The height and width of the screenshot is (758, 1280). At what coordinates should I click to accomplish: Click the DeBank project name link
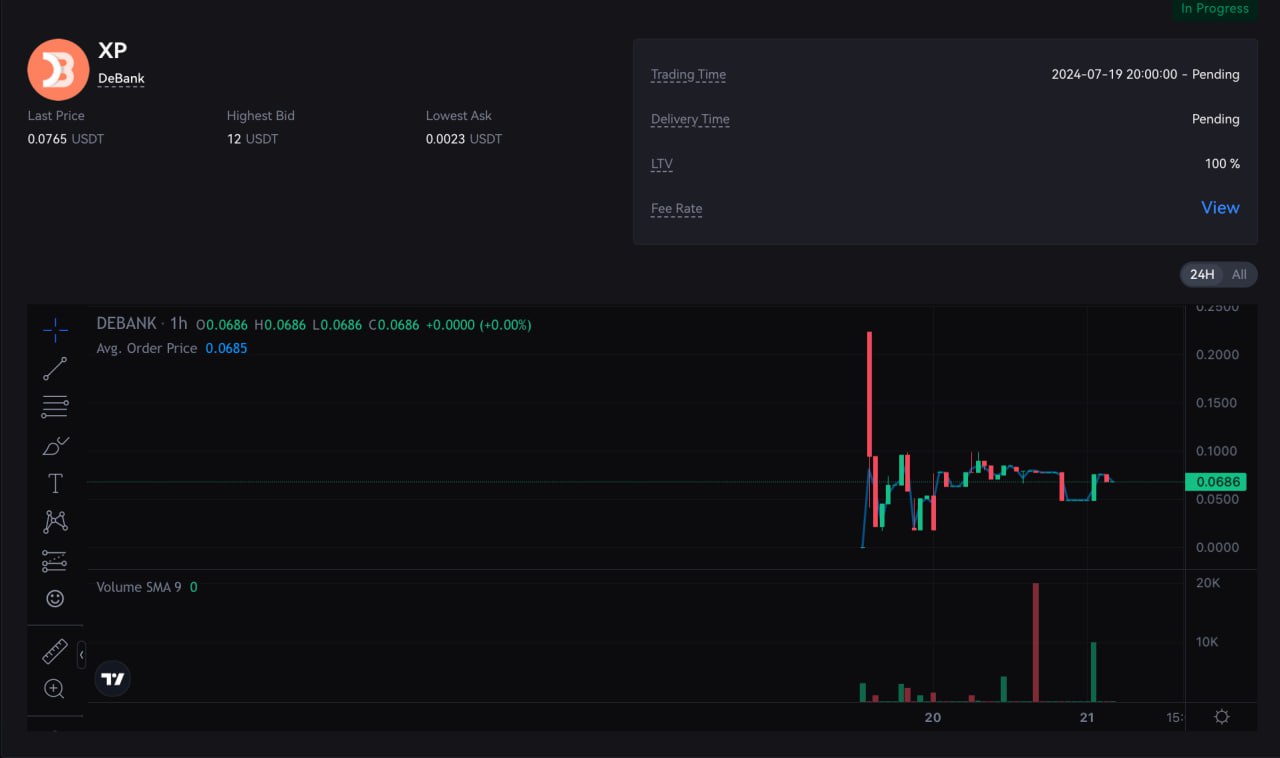pos(121,78)
